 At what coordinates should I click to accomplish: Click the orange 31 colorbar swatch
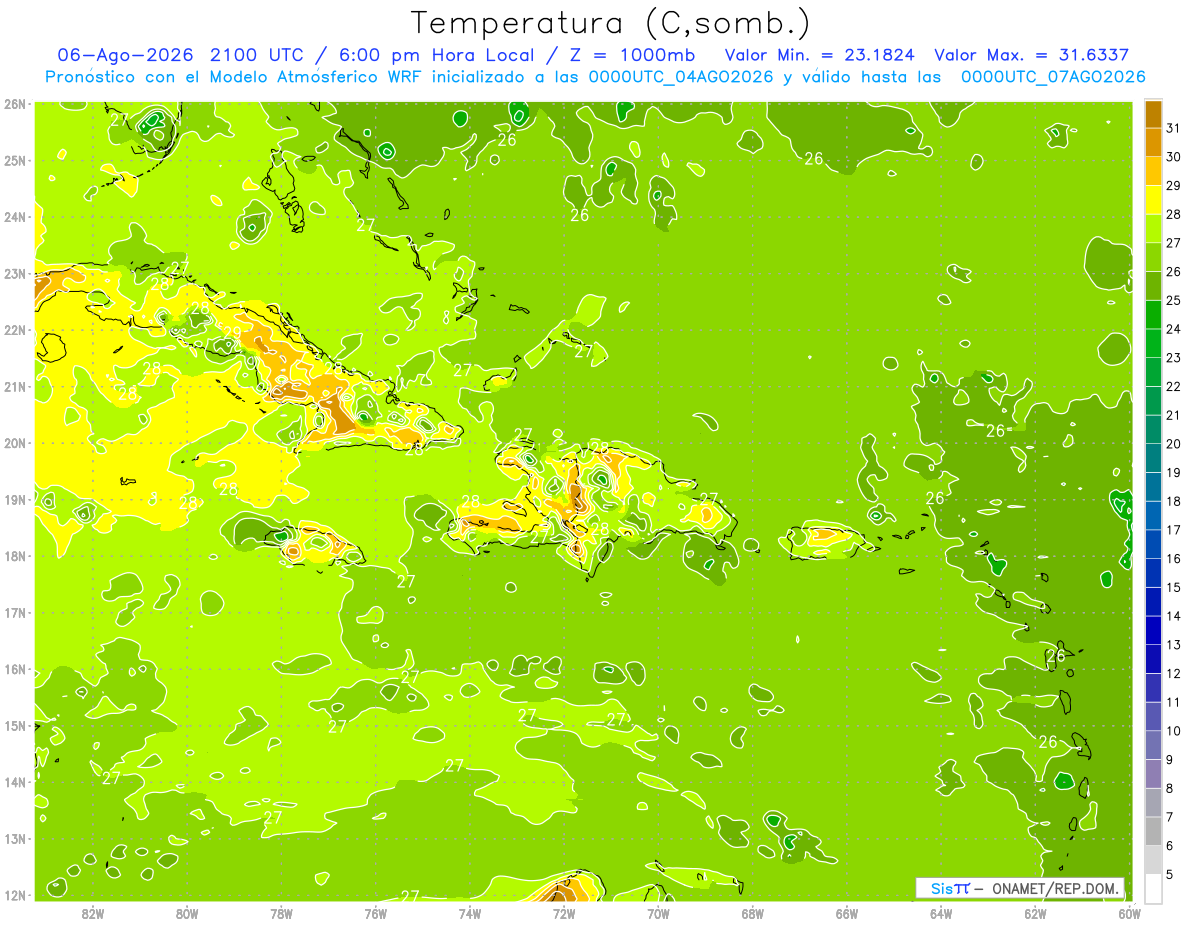point(1153,115)
